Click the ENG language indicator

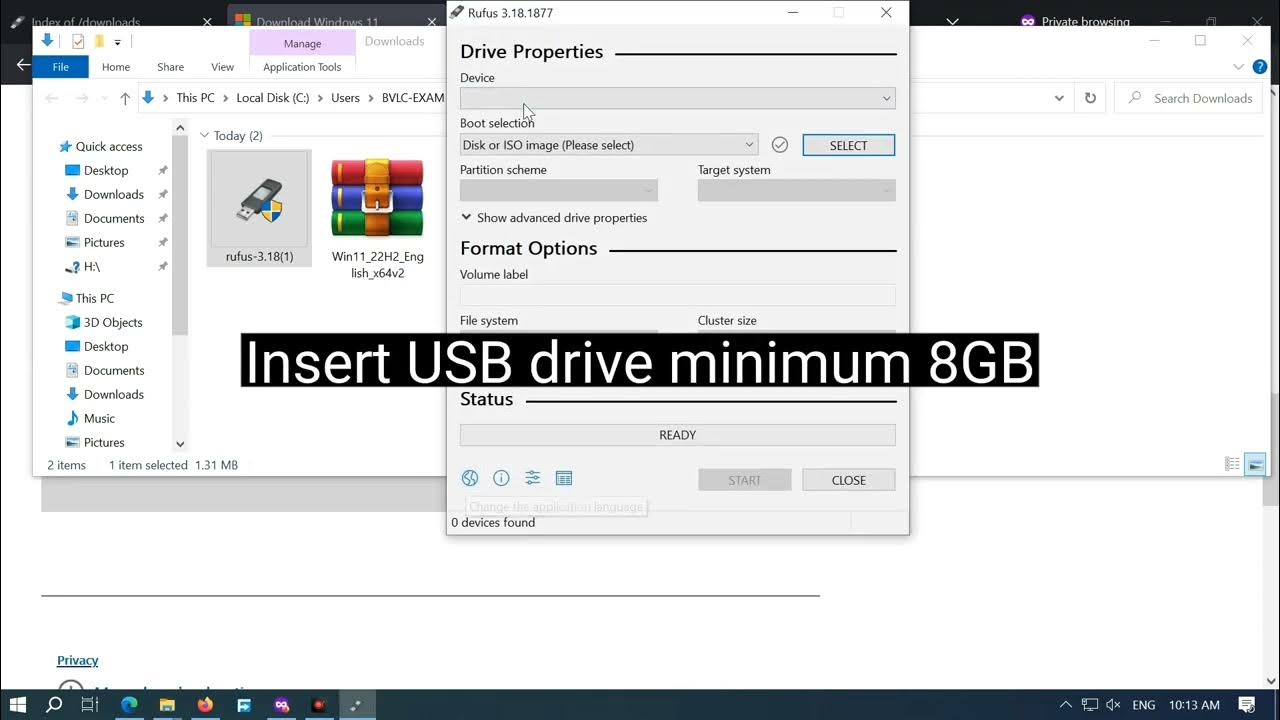[x=1143, y=705]
